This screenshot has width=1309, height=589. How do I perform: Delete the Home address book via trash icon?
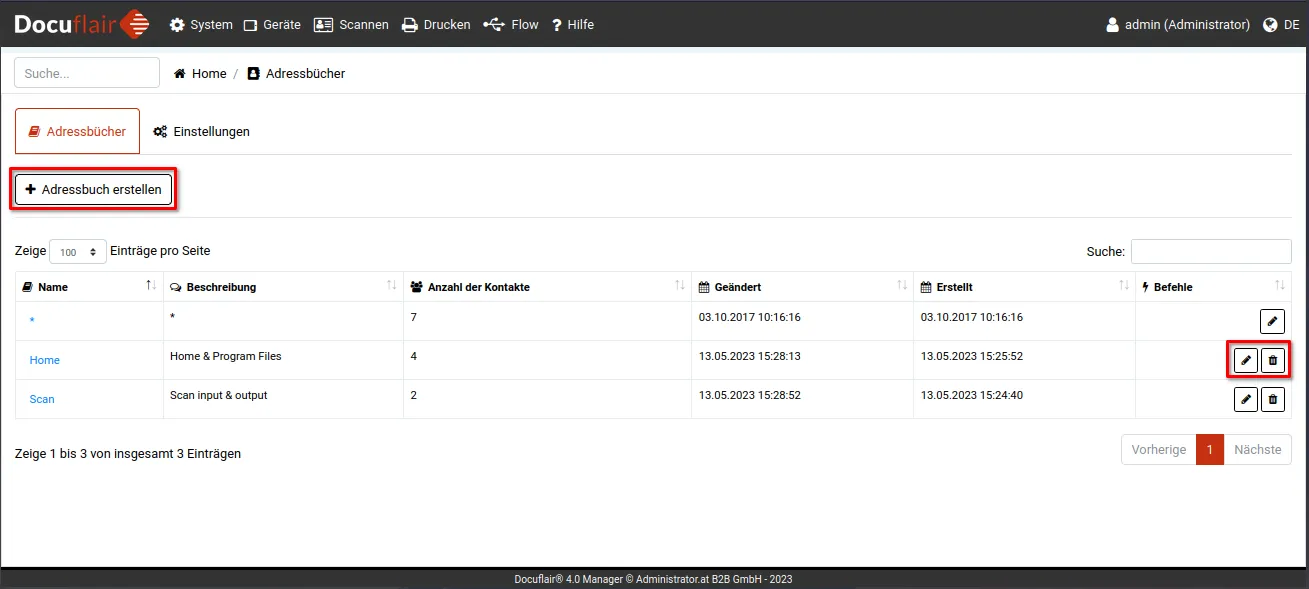point(1272,360)
